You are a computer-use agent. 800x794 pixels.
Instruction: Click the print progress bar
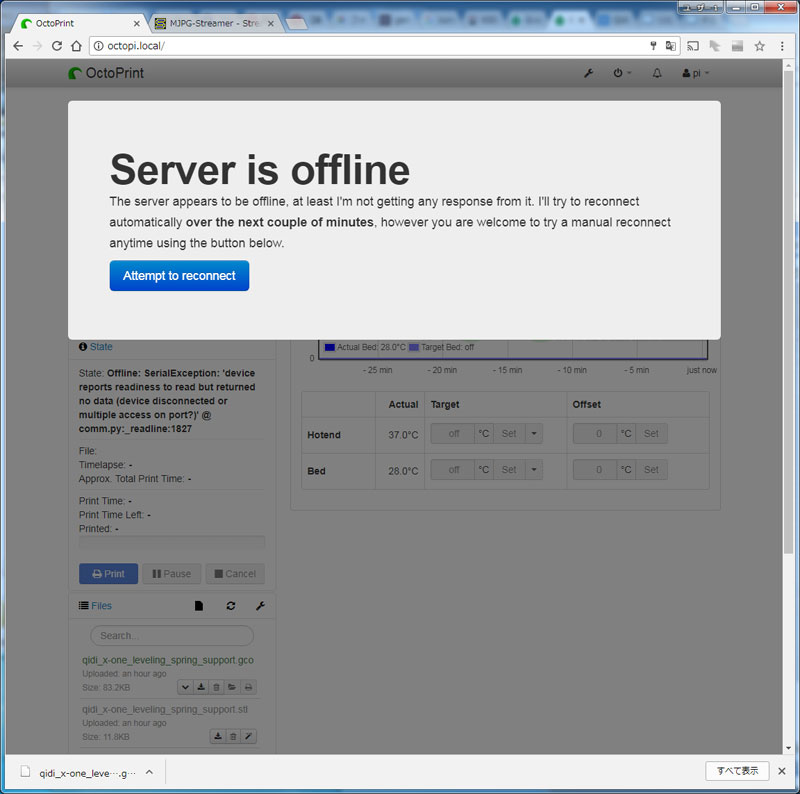click(x=172, y=541)
